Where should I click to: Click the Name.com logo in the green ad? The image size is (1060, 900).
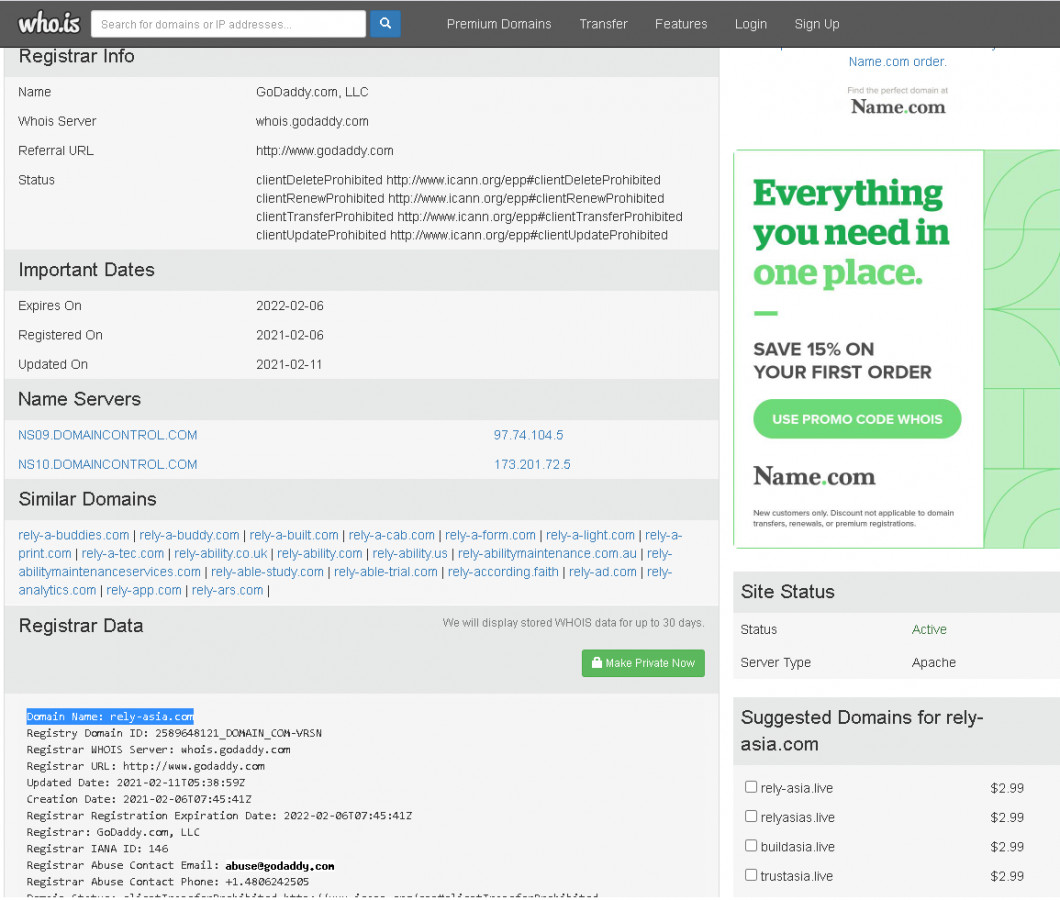tap(814, 476)
